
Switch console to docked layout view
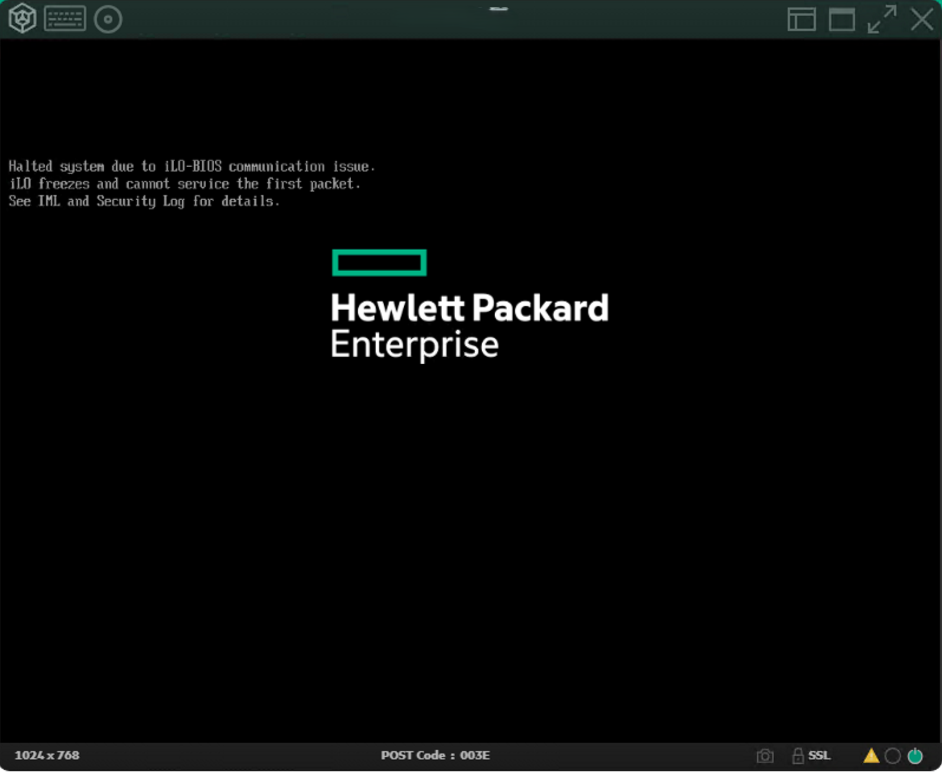(x=801, y=19)
